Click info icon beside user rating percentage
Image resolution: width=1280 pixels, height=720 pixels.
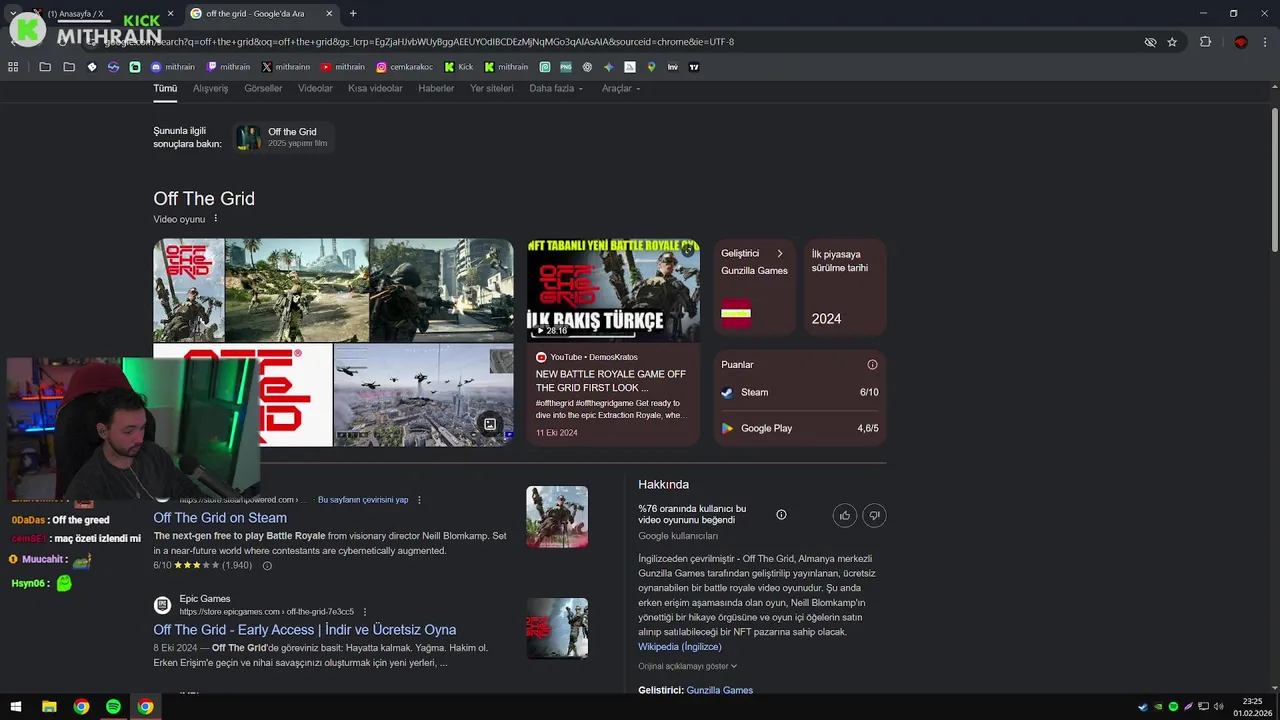[781, 515]
